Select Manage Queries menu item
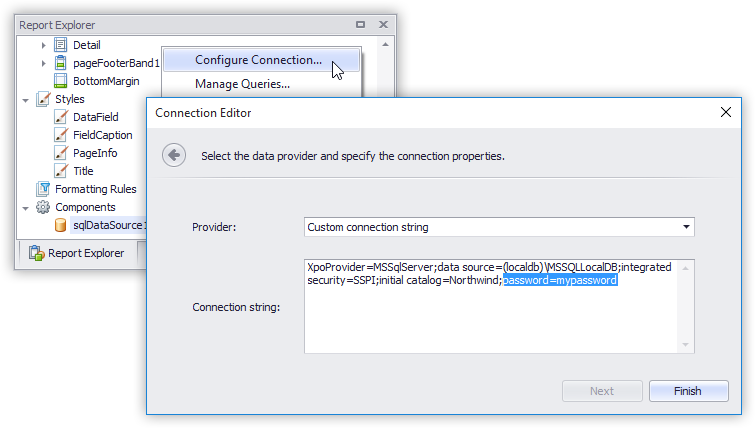This screenshot has height=428, width=755. [x=242, y=84]
